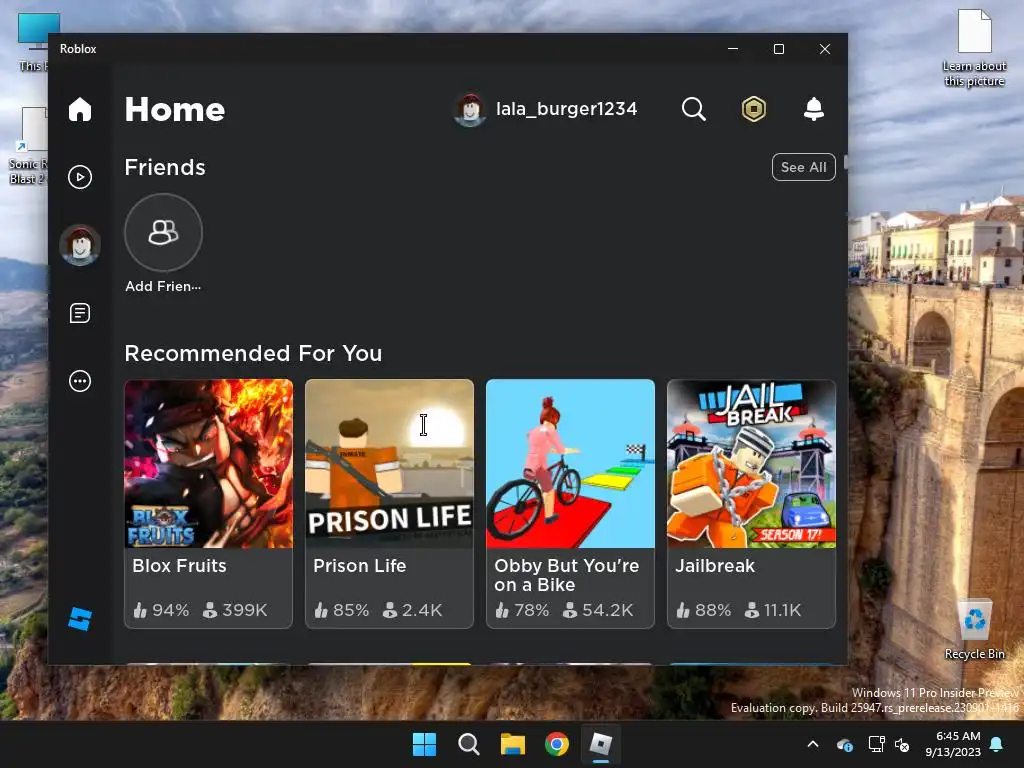
Task: Click the lala_burger1234 profile avatar
Action: tap(470, 109)
